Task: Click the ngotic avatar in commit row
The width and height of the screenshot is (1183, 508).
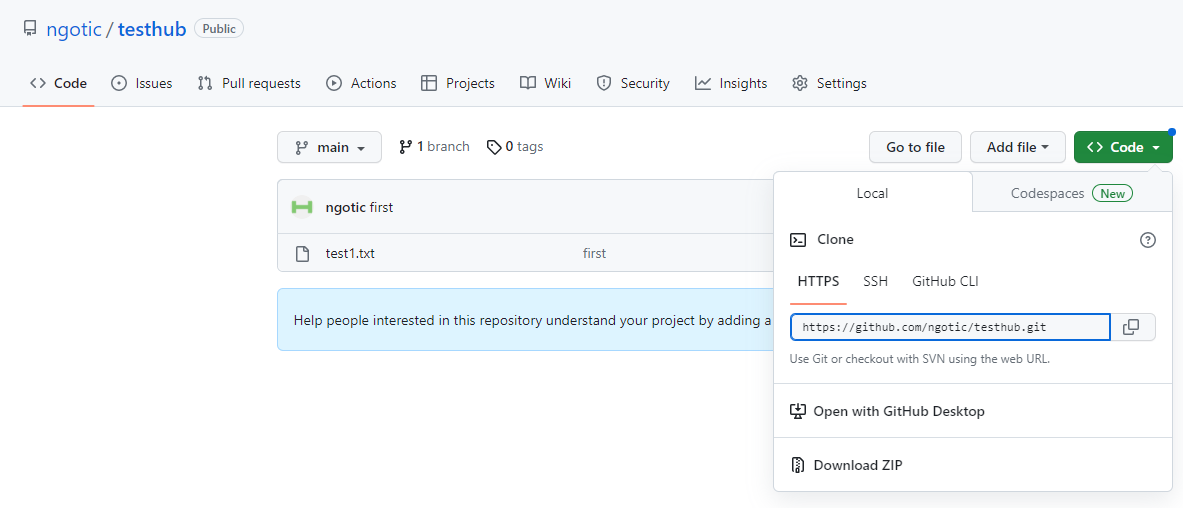Action: tap(302, 207)
